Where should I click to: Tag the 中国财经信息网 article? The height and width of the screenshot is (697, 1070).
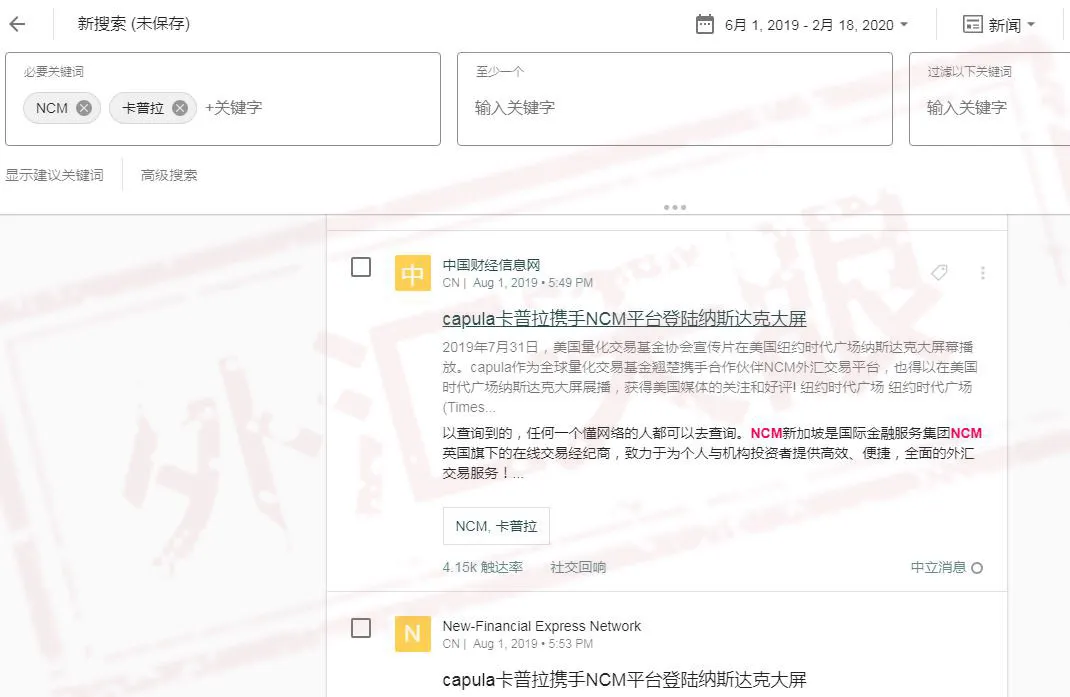tap(939, 272)
